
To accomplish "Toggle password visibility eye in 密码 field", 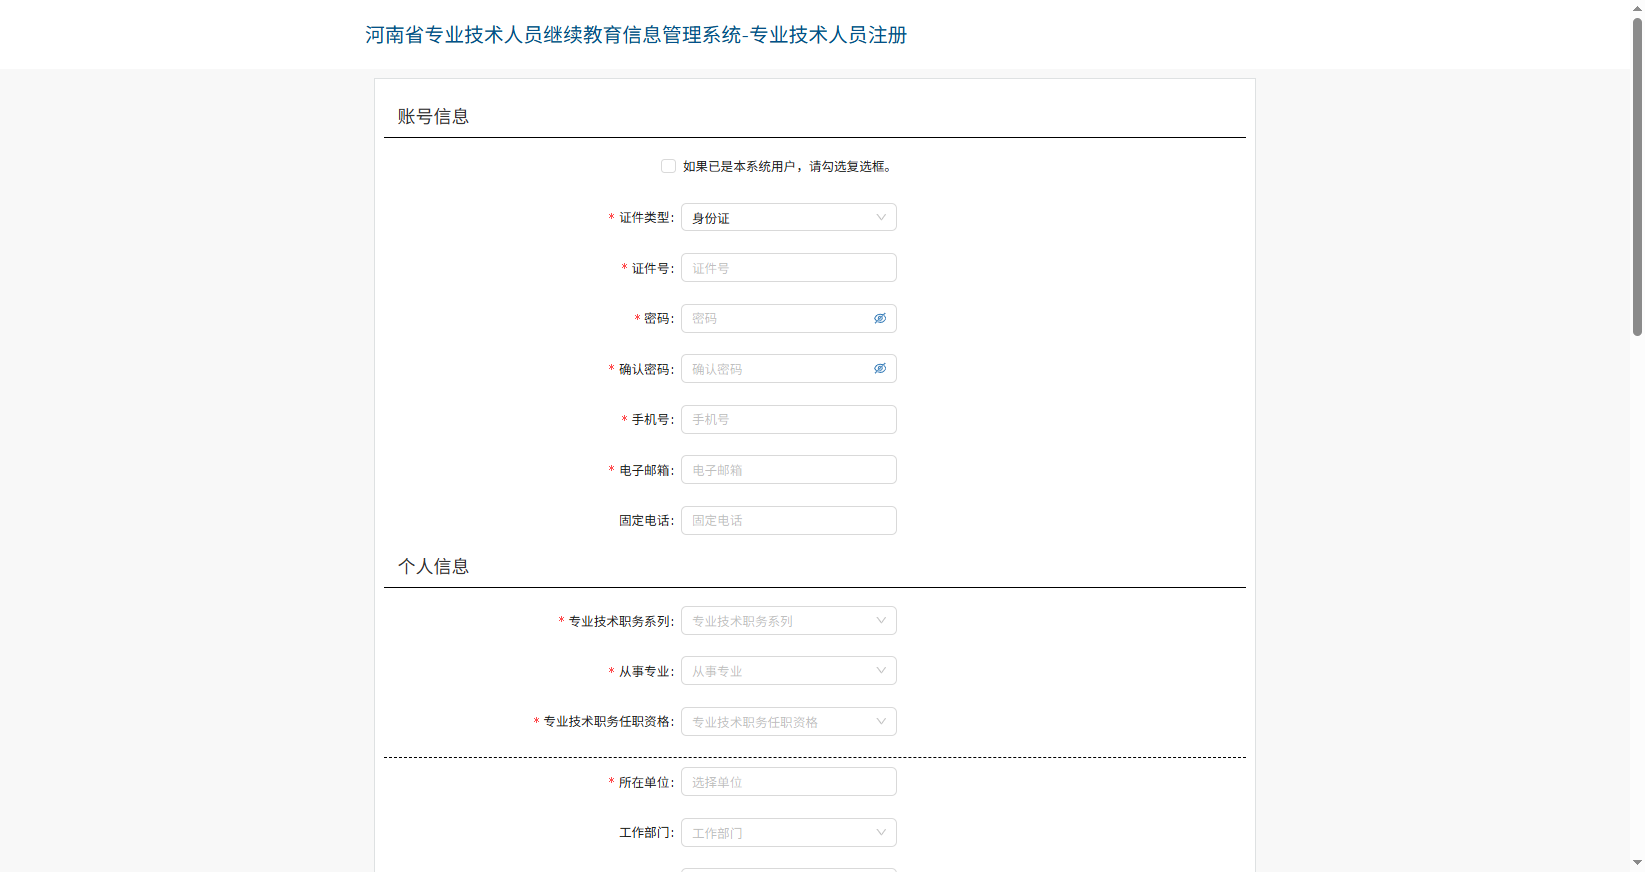I will [880, 319].
